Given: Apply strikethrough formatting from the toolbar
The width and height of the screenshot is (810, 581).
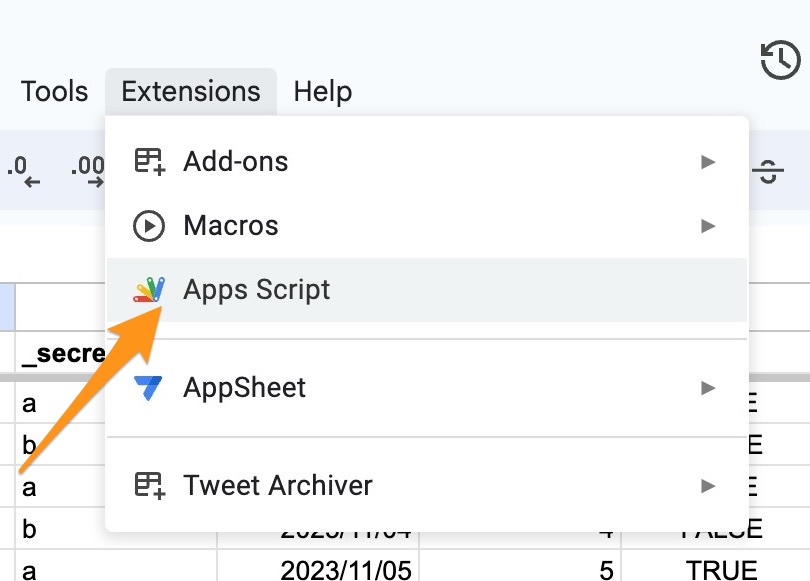Looking at the screenshot, I should pos(767,170).
